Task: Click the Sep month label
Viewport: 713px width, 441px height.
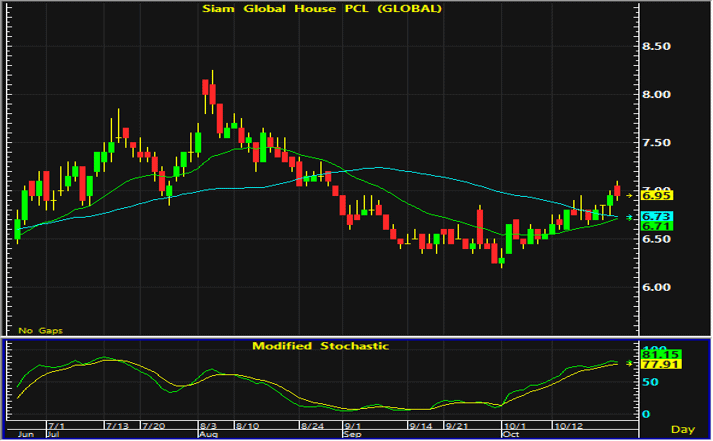Action: pos(352,434)
